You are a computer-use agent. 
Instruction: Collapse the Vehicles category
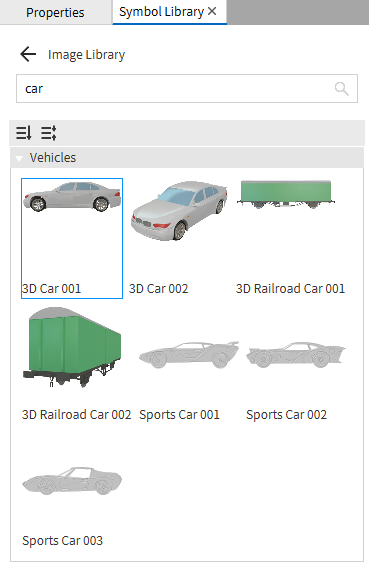point(19,158)
